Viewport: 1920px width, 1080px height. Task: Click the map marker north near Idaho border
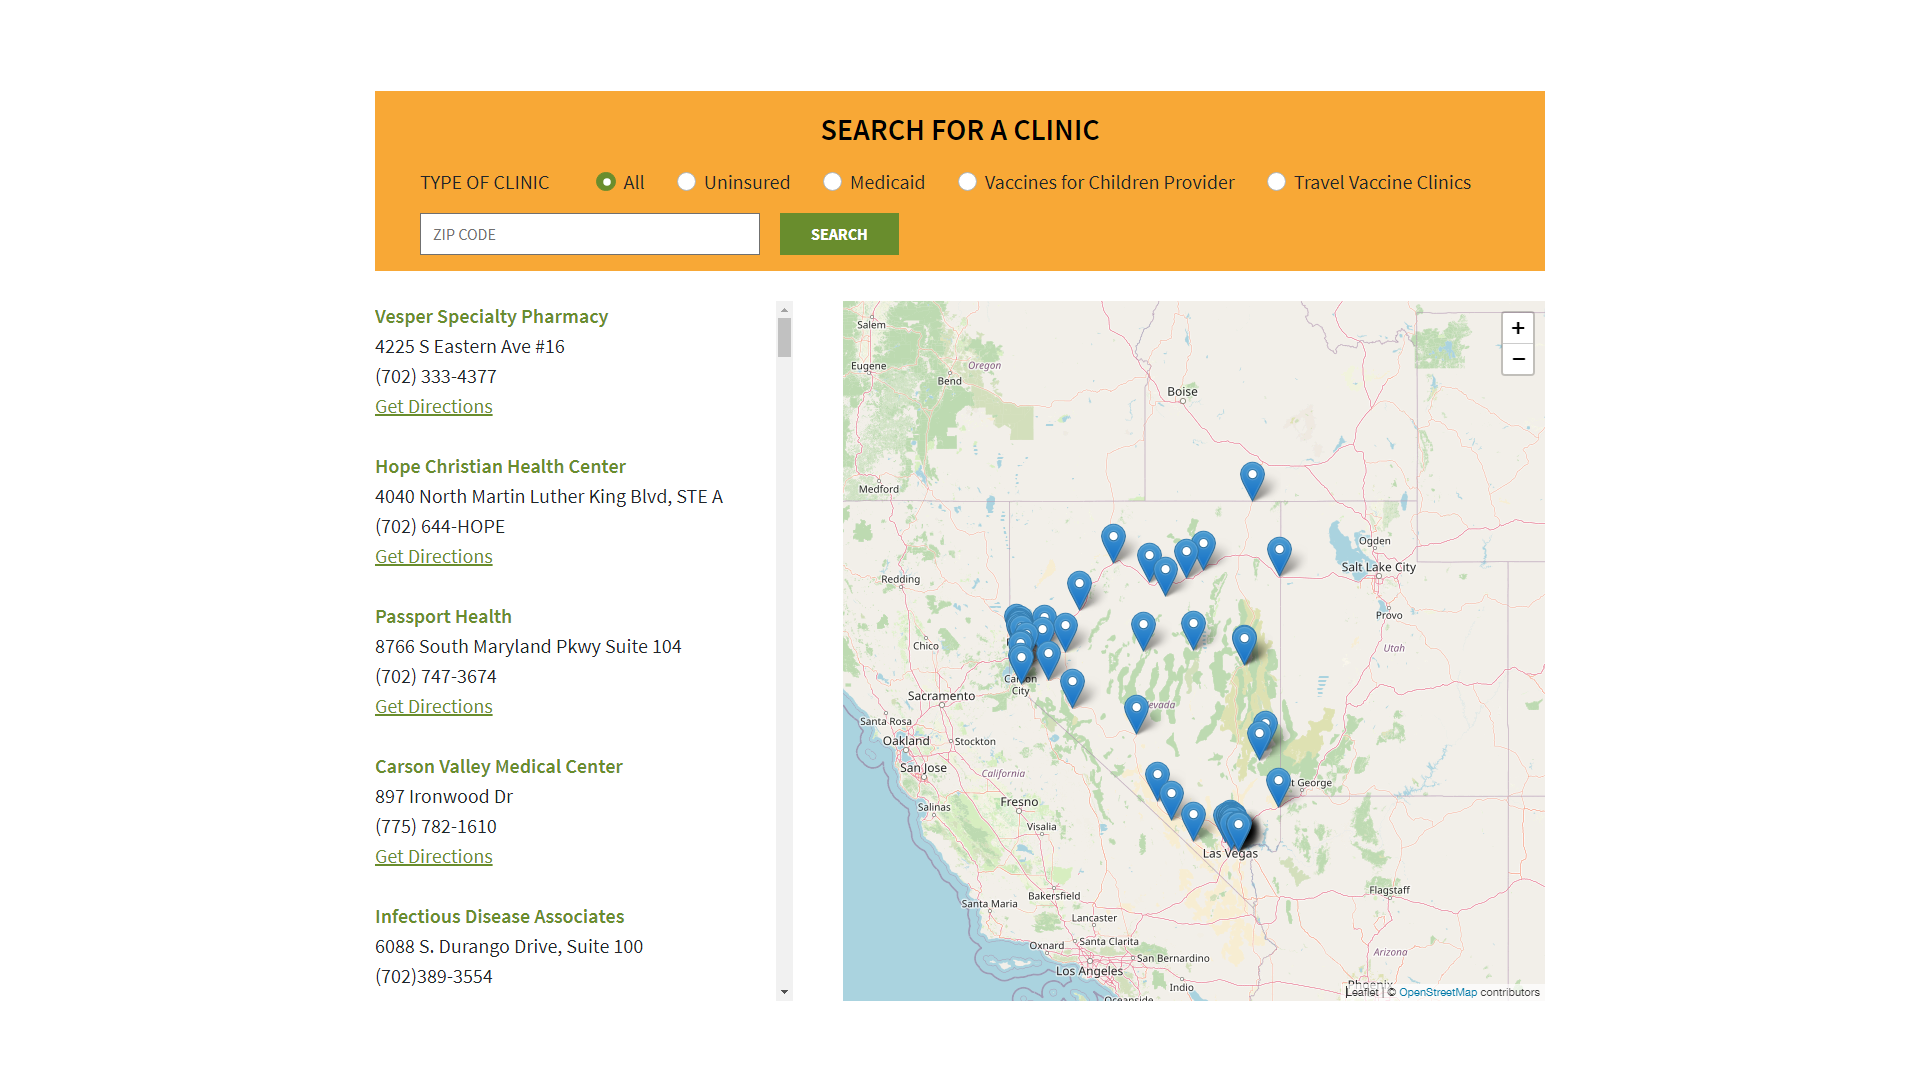pyautogui.click(x=1251, y=479)
